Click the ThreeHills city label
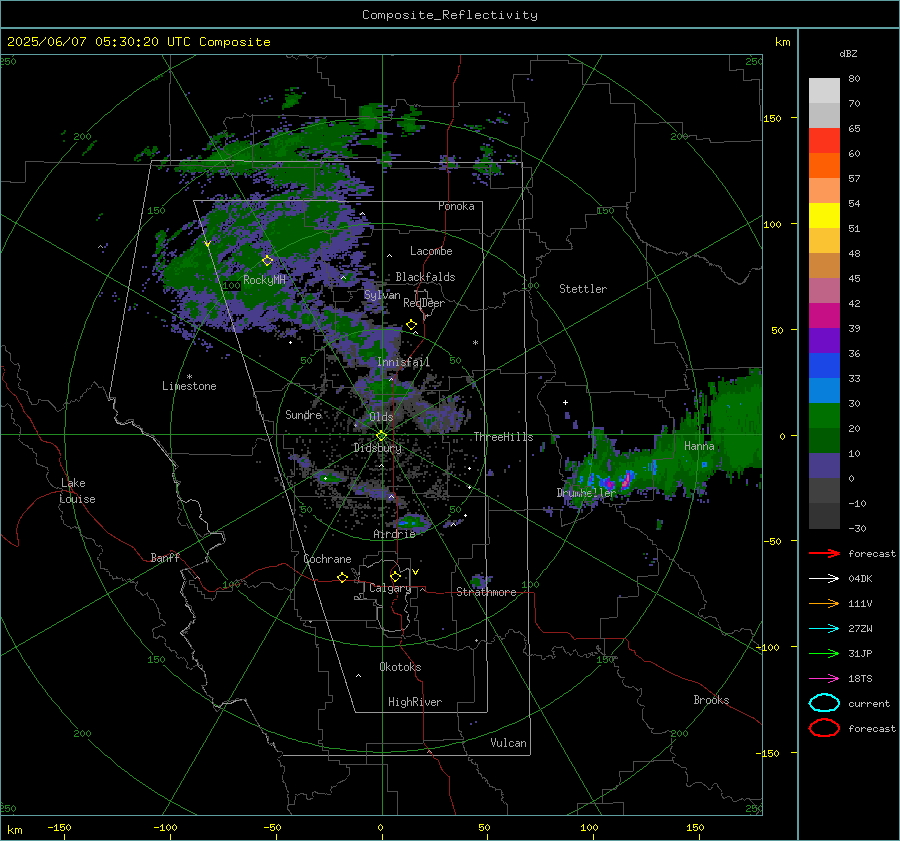 [x=503, y=437]
